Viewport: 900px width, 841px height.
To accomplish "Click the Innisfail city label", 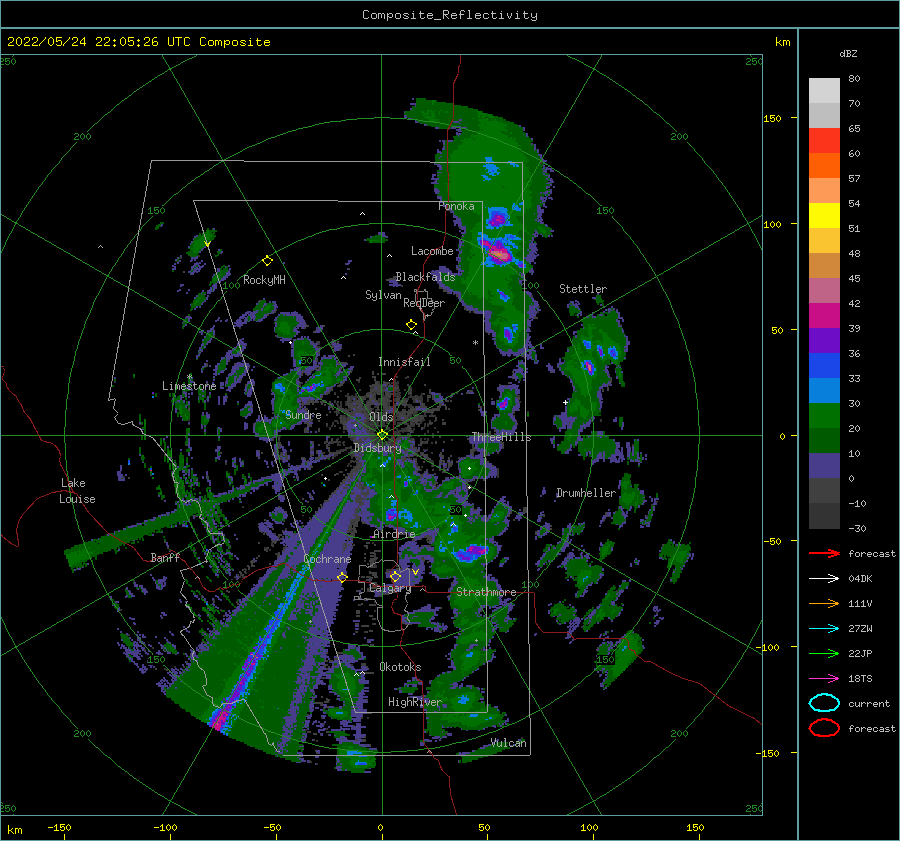I will [404, 362].
